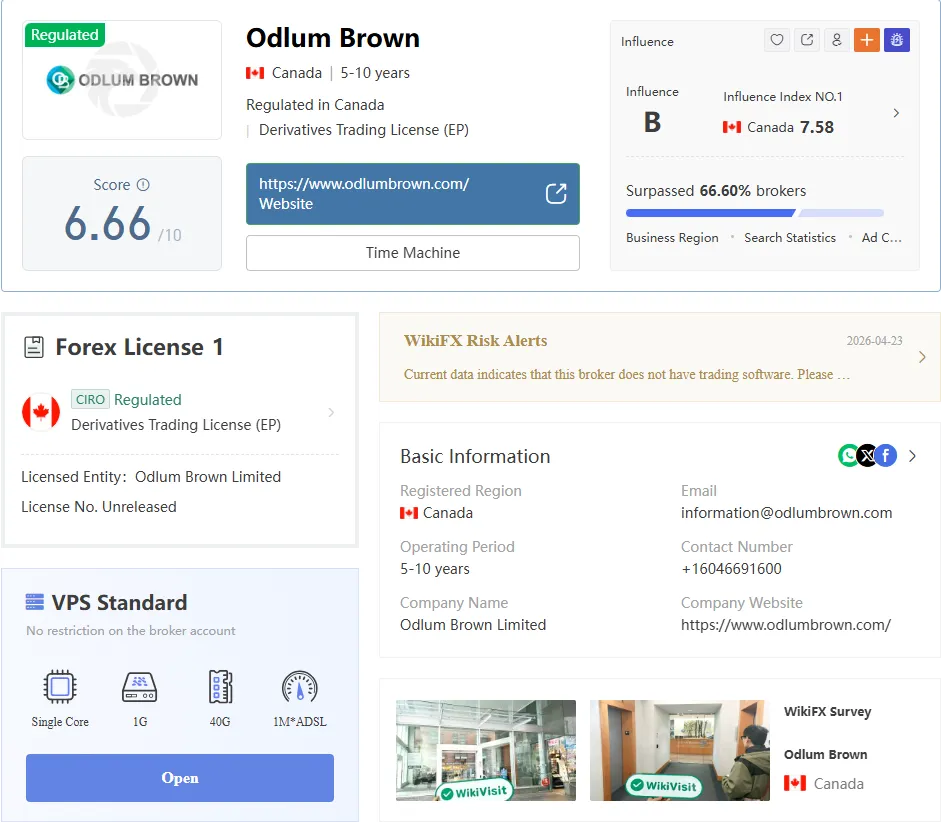Click the WhatsApp contact icon
Image resolution: width=941 pixels, height=822 pixels.
click(848, 456)
